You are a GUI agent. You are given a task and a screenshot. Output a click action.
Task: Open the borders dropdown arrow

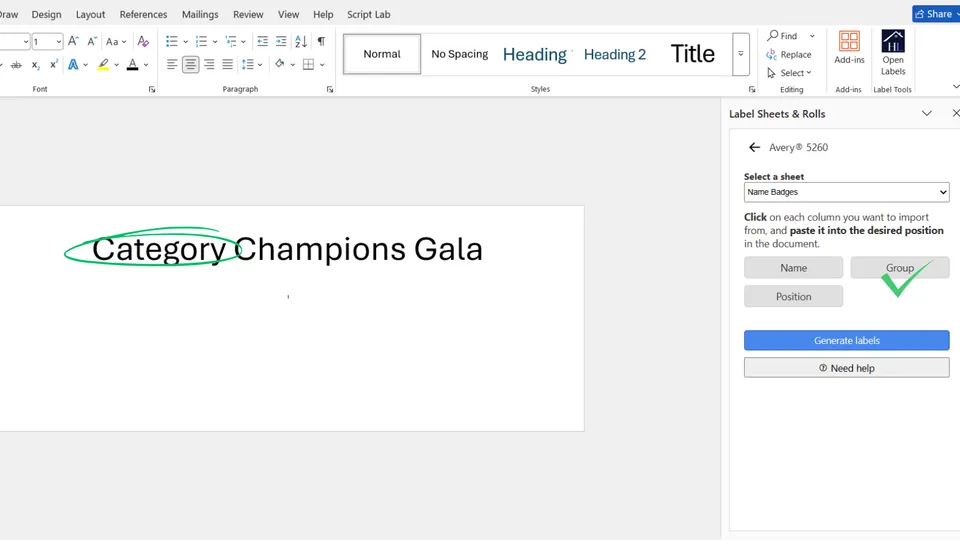click(x=322, y=64)
